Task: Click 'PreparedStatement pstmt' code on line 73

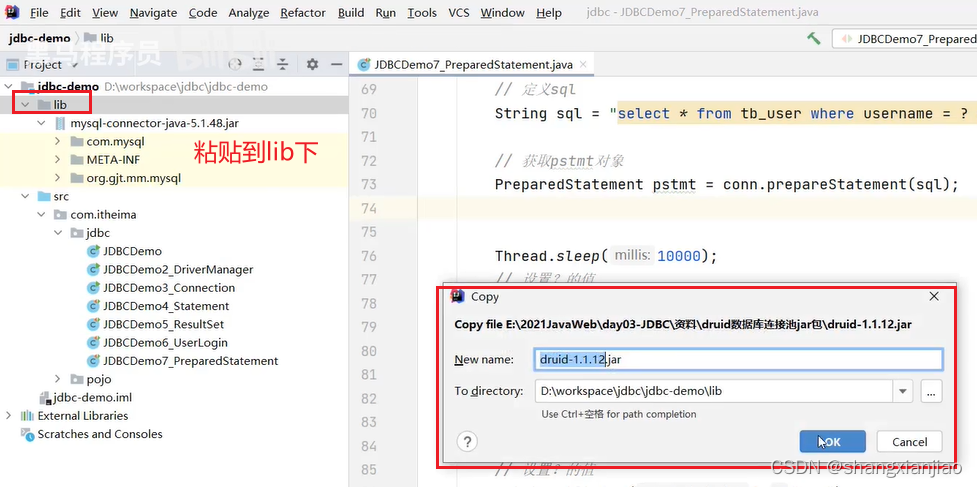Action: pyautogui.click(x=594, y=184)
